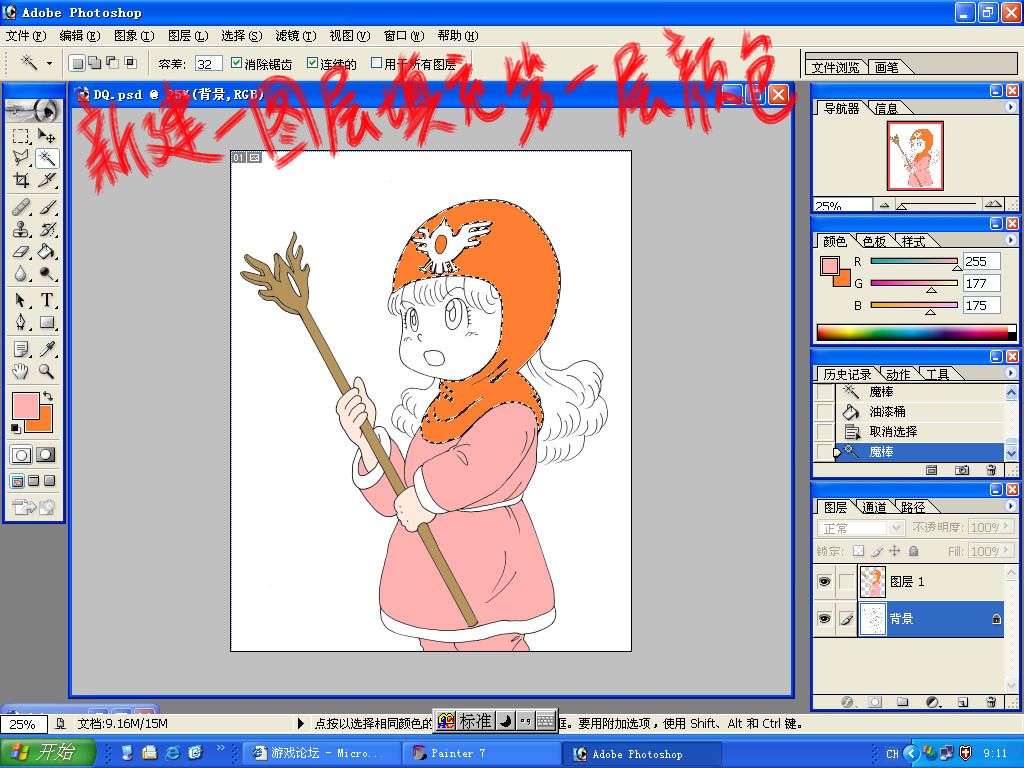Image resolution: width=1024 pixels, height=768 pixels.
Task: Select the Move tool
Action: pyautogui.click(x=46, y=136)
